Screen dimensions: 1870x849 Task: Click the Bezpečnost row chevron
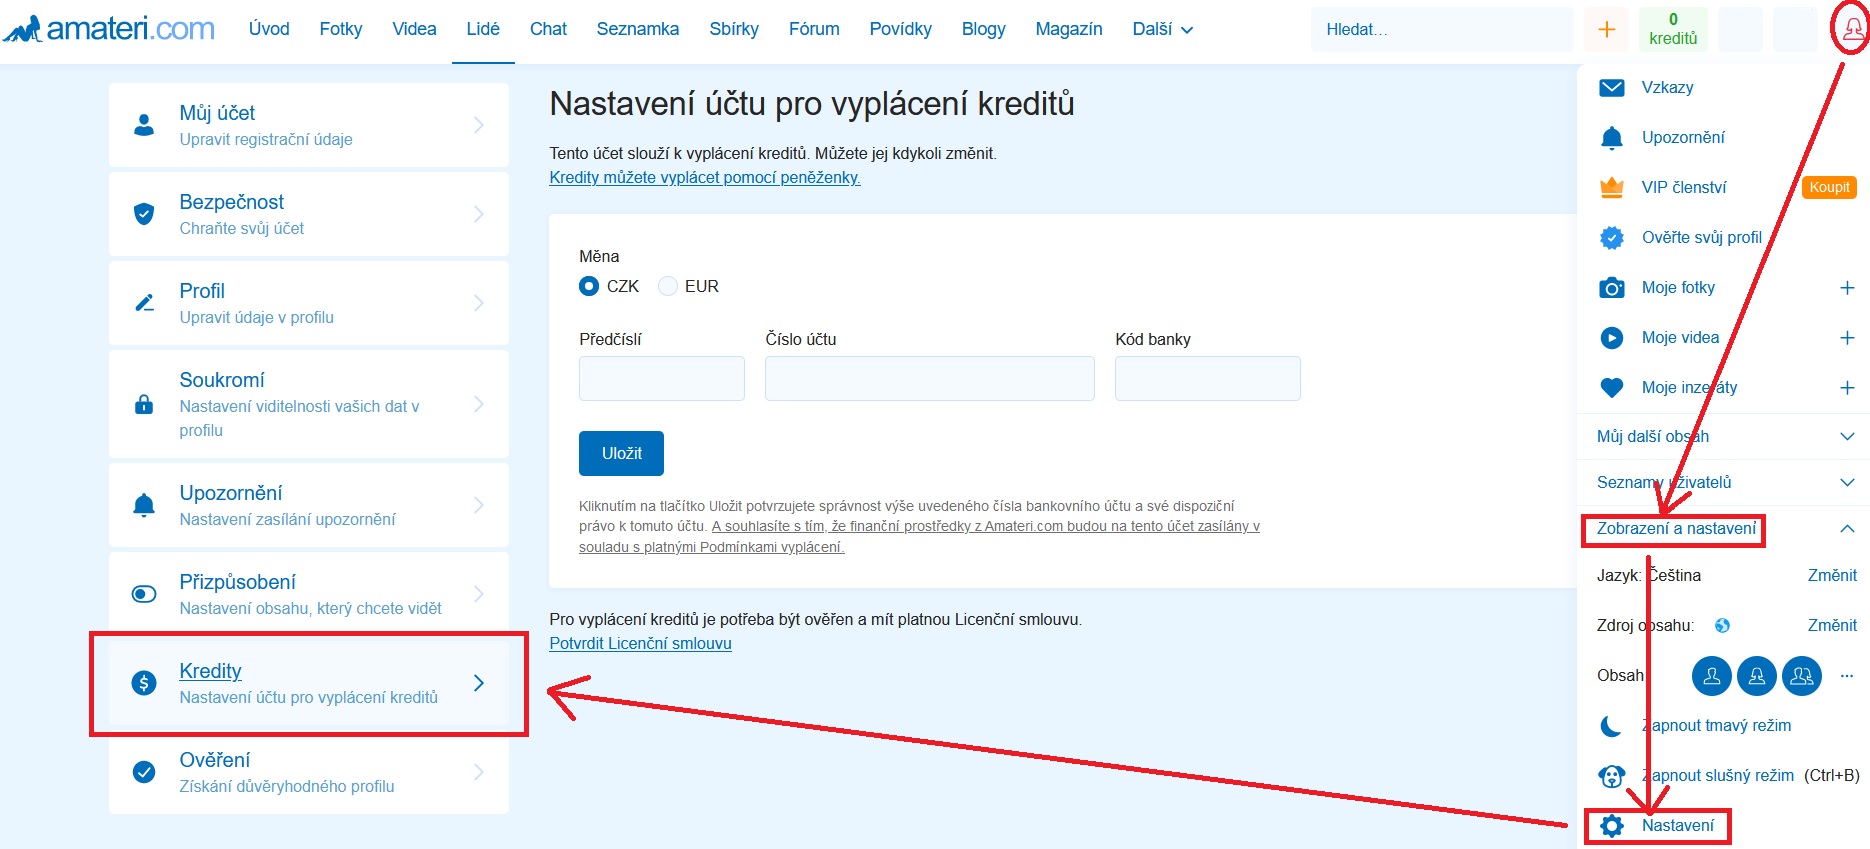(x=479, y=214)
